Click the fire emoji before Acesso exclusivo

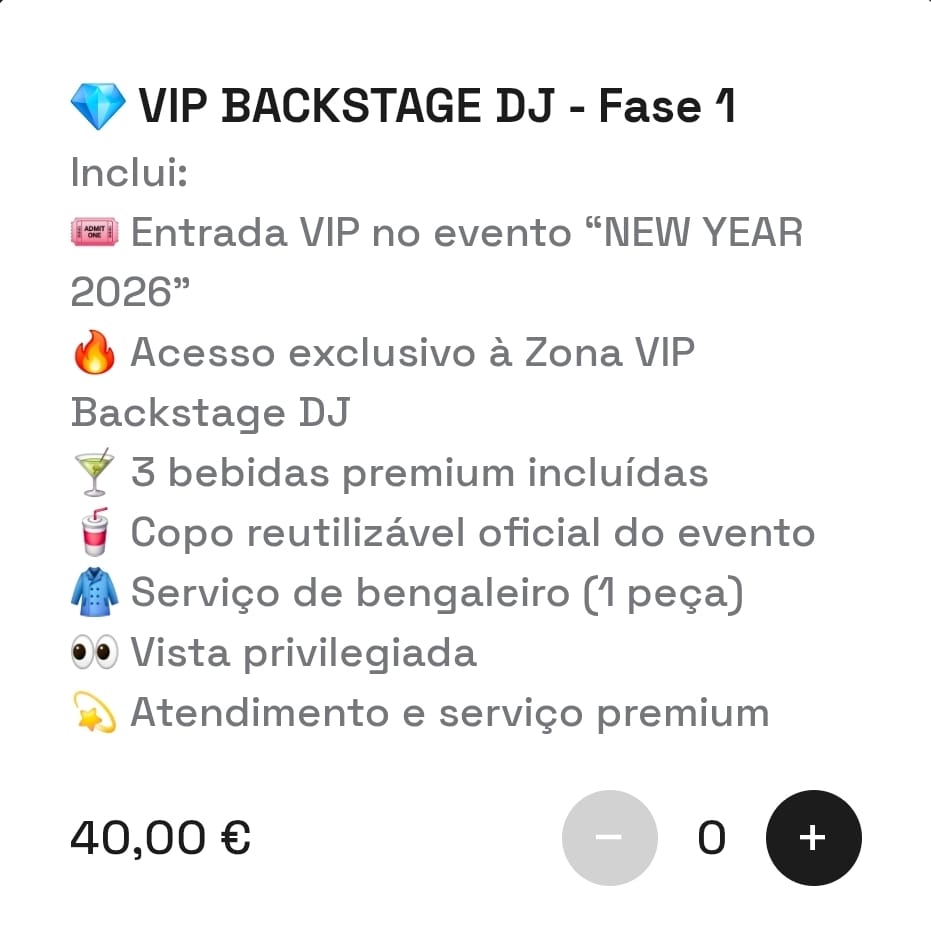pyautogui.click(x=95, y=353)
